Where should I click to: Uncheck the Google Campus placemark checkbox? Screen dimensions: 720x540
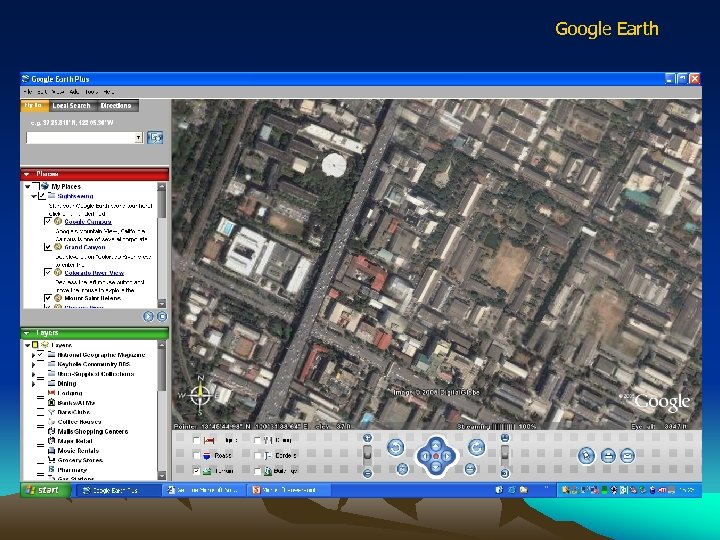tap(48, 221)
